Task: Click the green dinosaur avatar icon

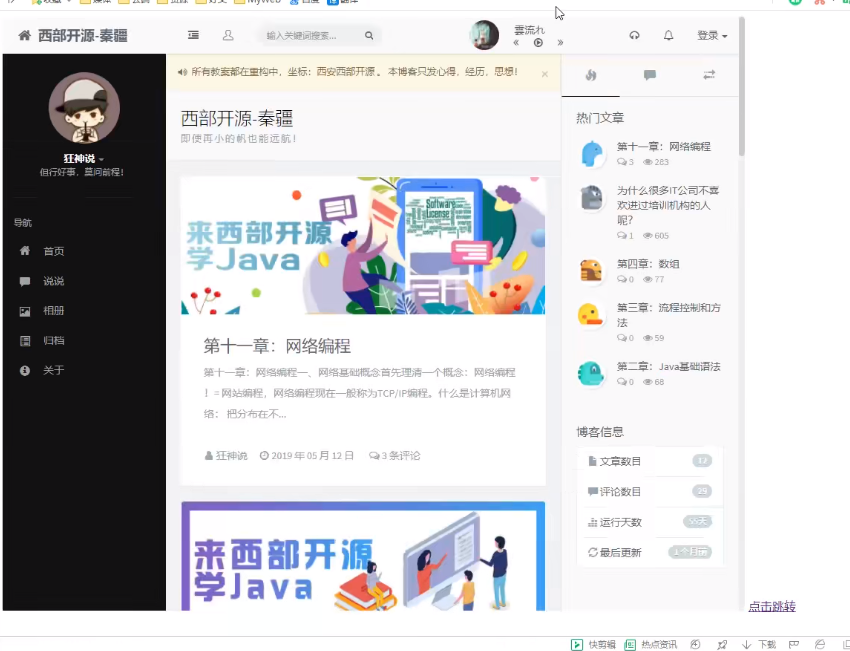Action: pyautogui.click(x=591, y=373)
